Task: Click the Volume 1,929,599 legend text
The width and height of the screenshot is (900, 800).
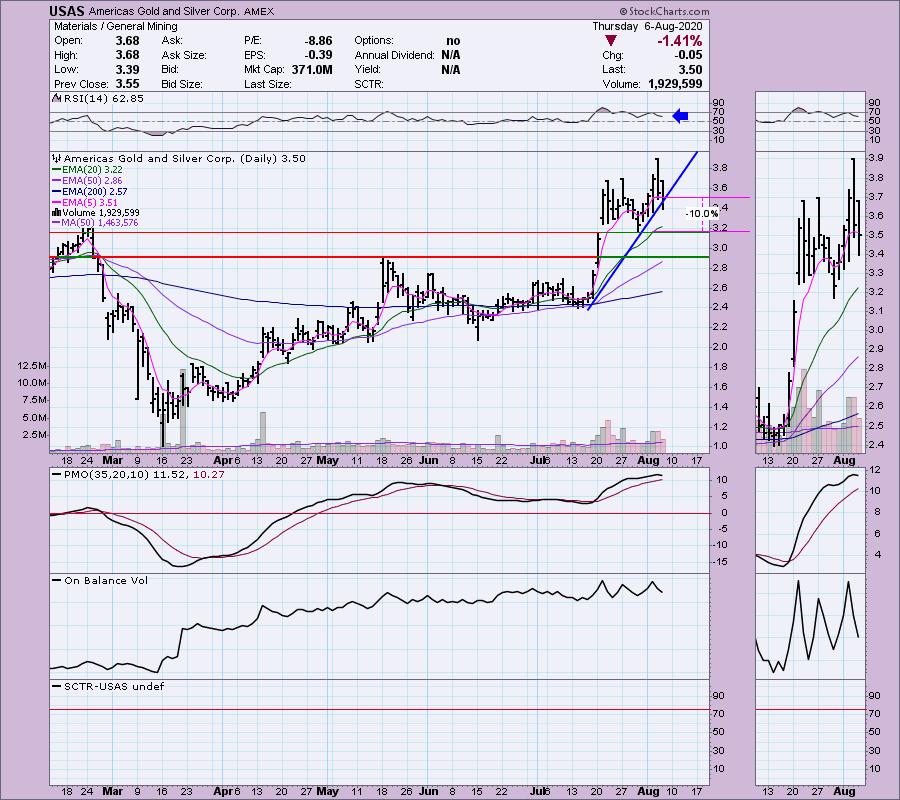Action: click(100, 212)
